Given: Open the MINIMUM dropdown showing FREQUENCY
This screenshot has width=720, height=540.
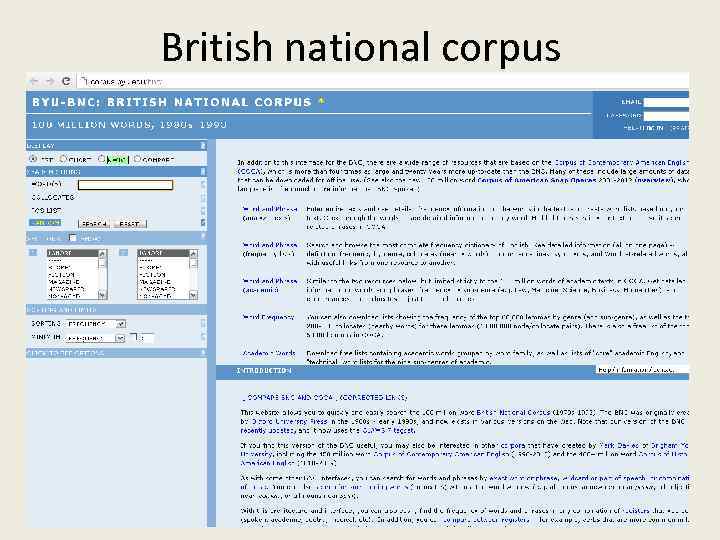Looking at the screenshot, I should tap(95, 338).
